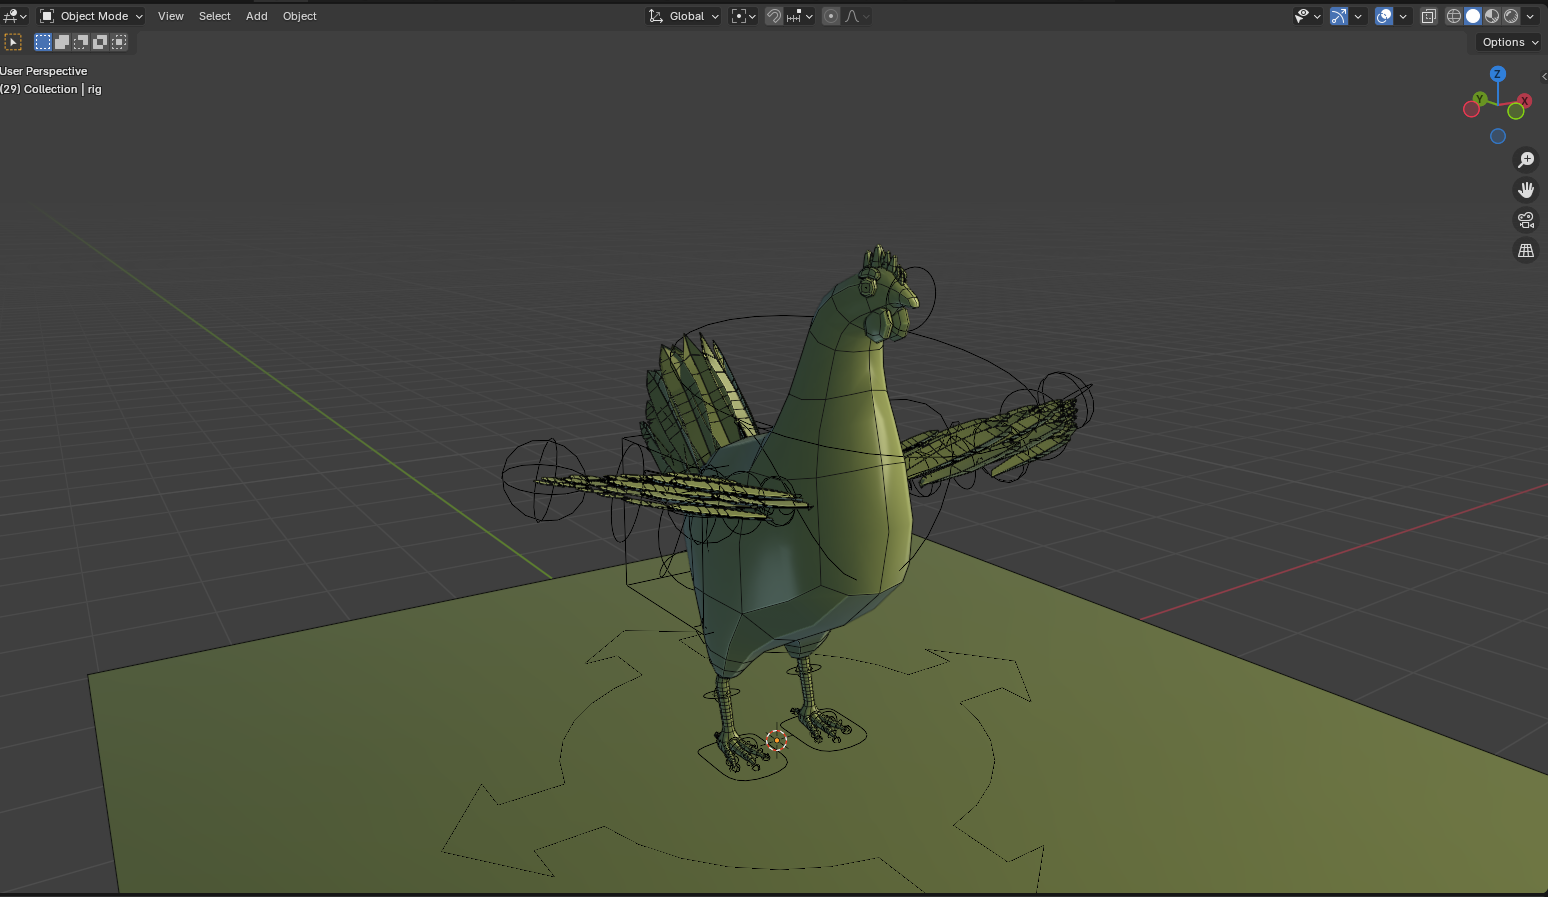Toggle the camera view icon
Image resolution: width=1548 pixels, height=897 pixels.
click(1526, 220)
